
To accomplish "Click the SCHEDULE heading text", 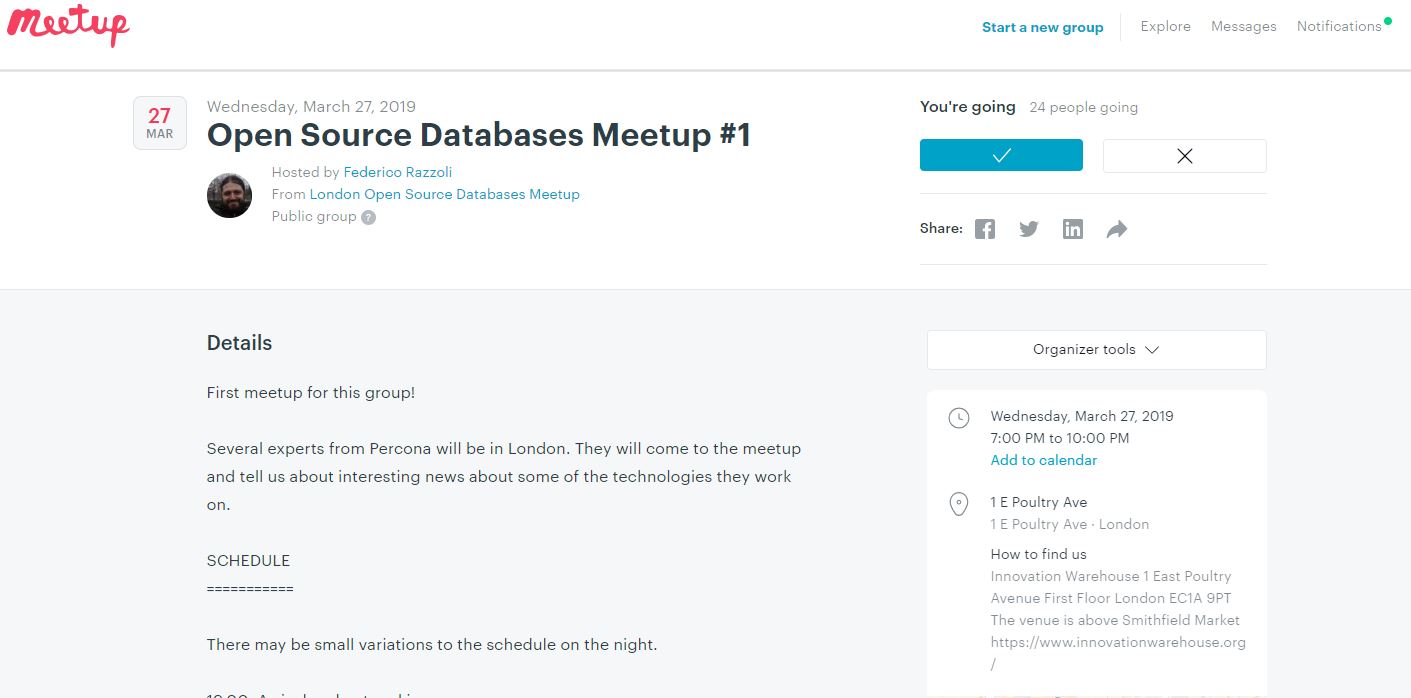I will pos(248,560).
